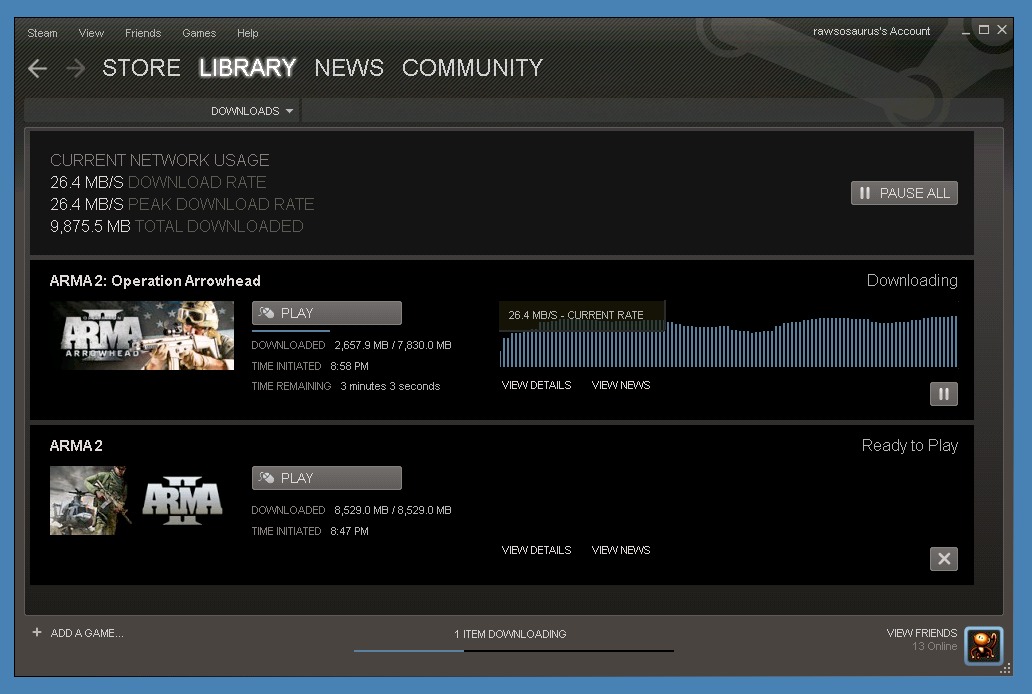Open the Steam menu
Viewport: 1032px width, 694px height.
42,33
